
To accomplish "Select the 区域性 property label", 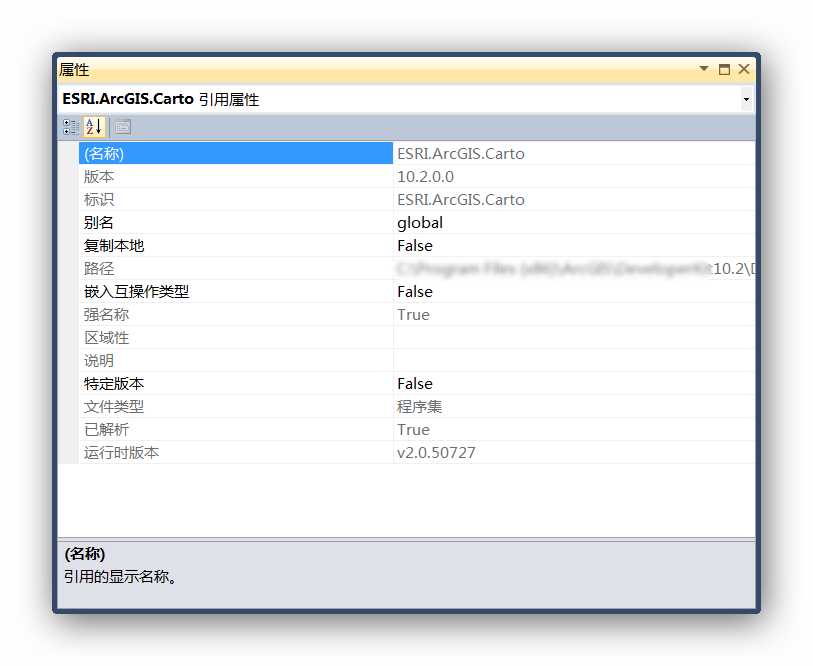I will point(106,338).
